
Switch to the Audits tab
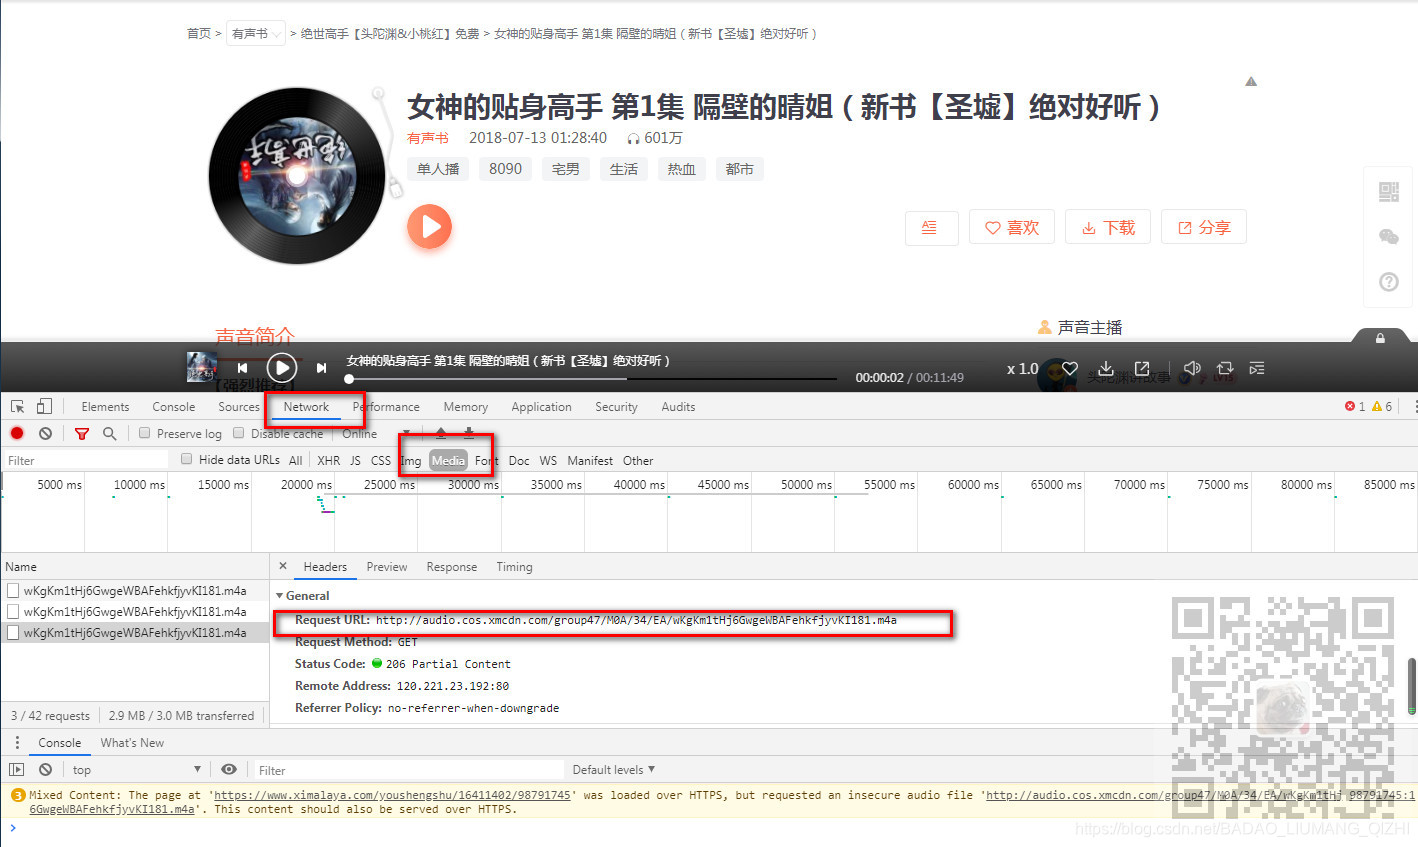point(678,407)
